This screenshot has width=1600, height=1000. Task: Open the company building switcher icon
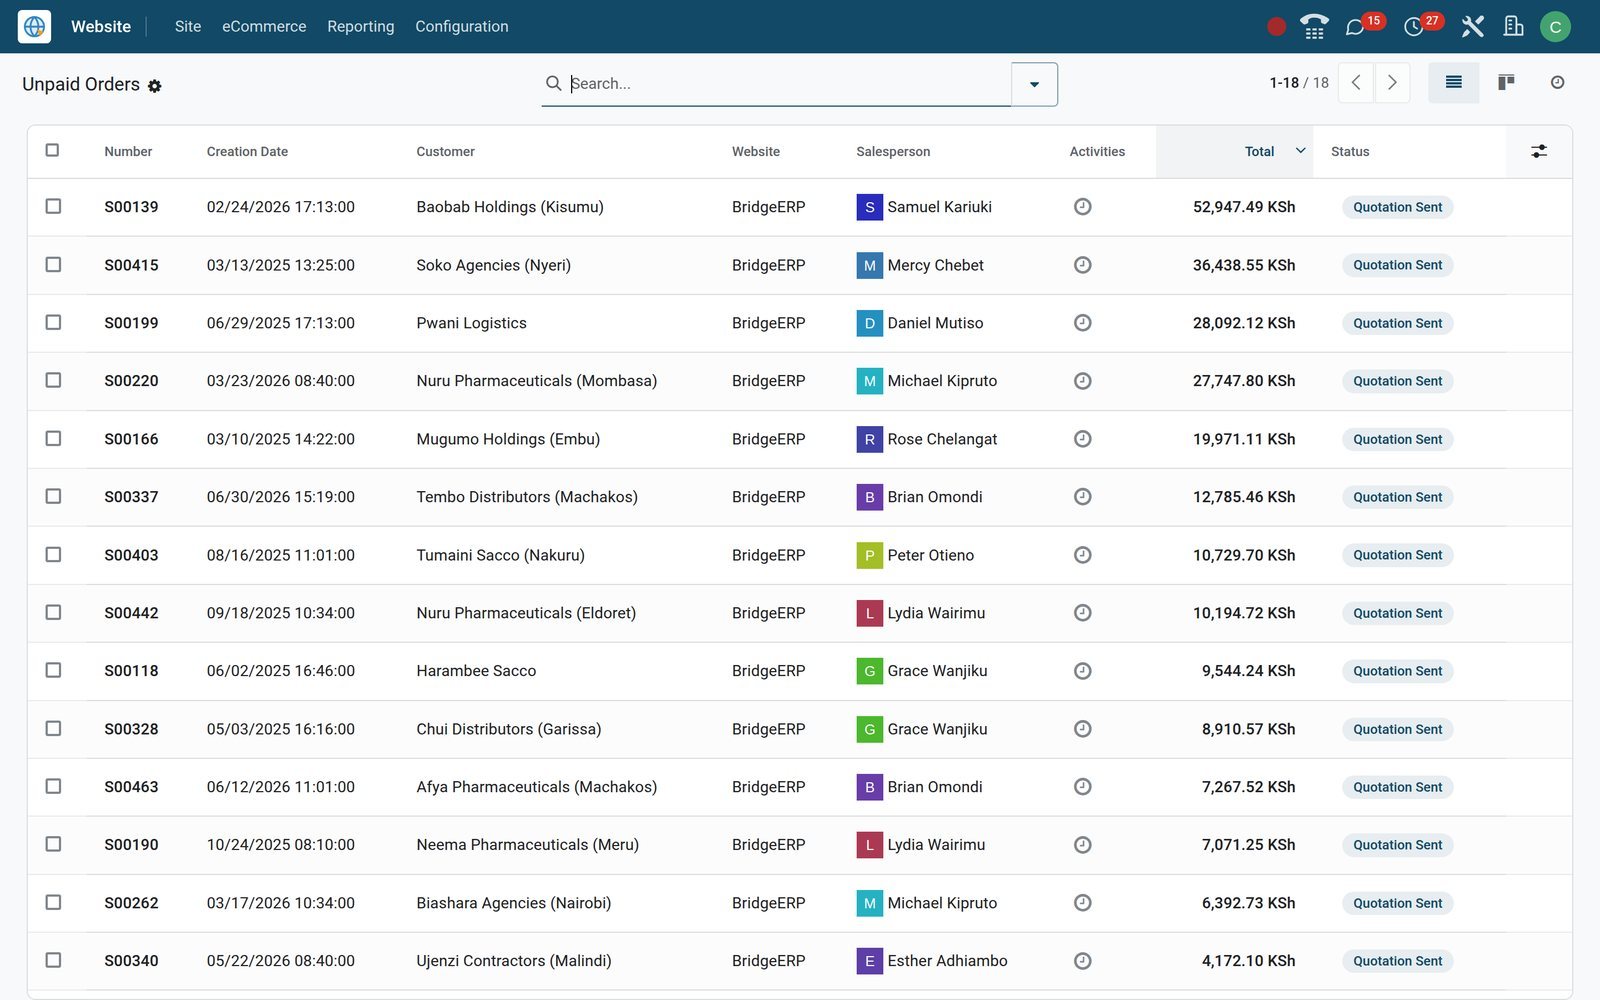[1514, 27]
